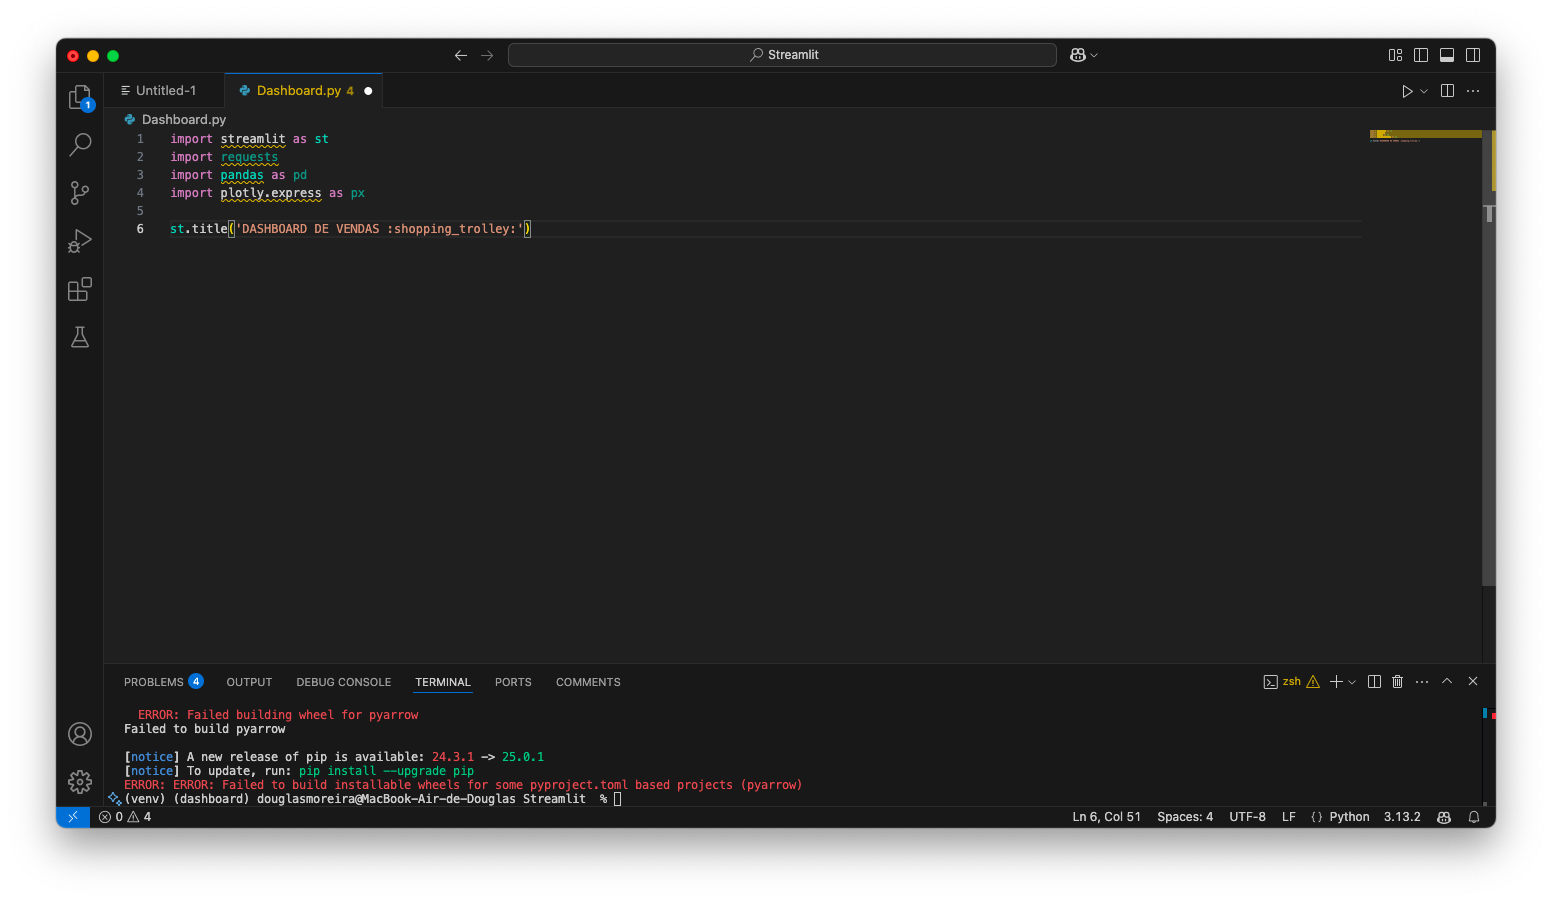Close the bottom panel
1552x902 pixels.
click(x=1473, y=681)
